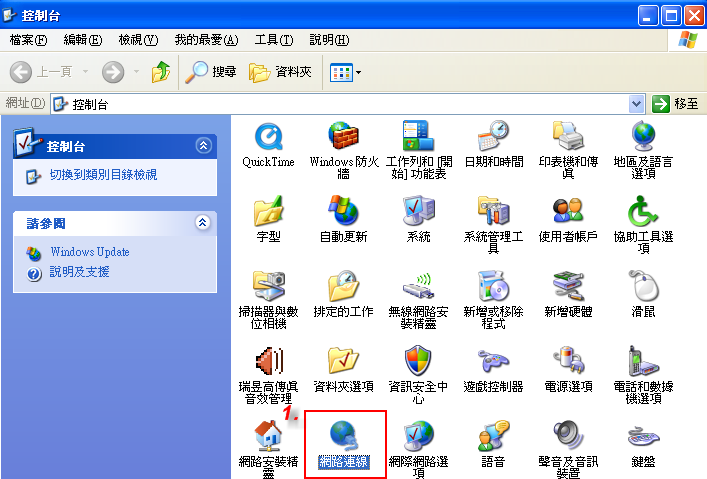
Task: Open the 工具(T) menu
Action: [x=273, y=40]
